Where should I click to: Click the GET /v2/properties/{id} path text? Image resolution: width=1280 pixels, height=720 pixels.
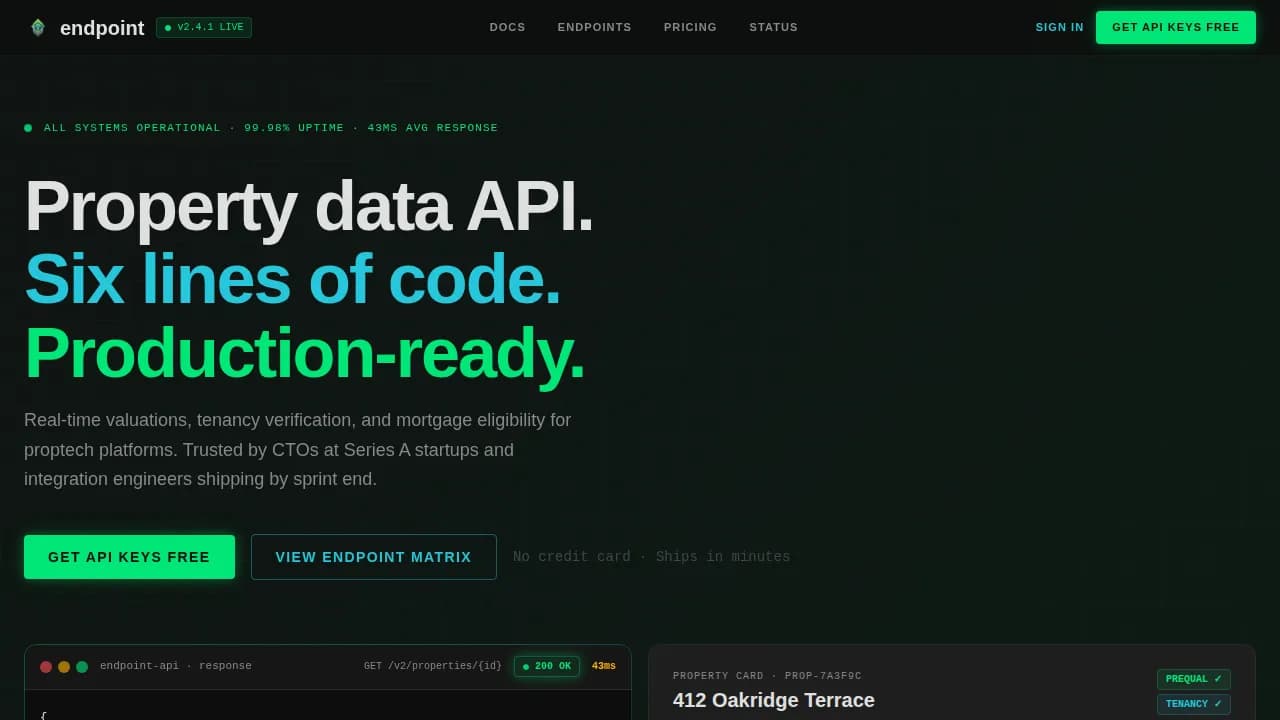[x=433, y=666]
